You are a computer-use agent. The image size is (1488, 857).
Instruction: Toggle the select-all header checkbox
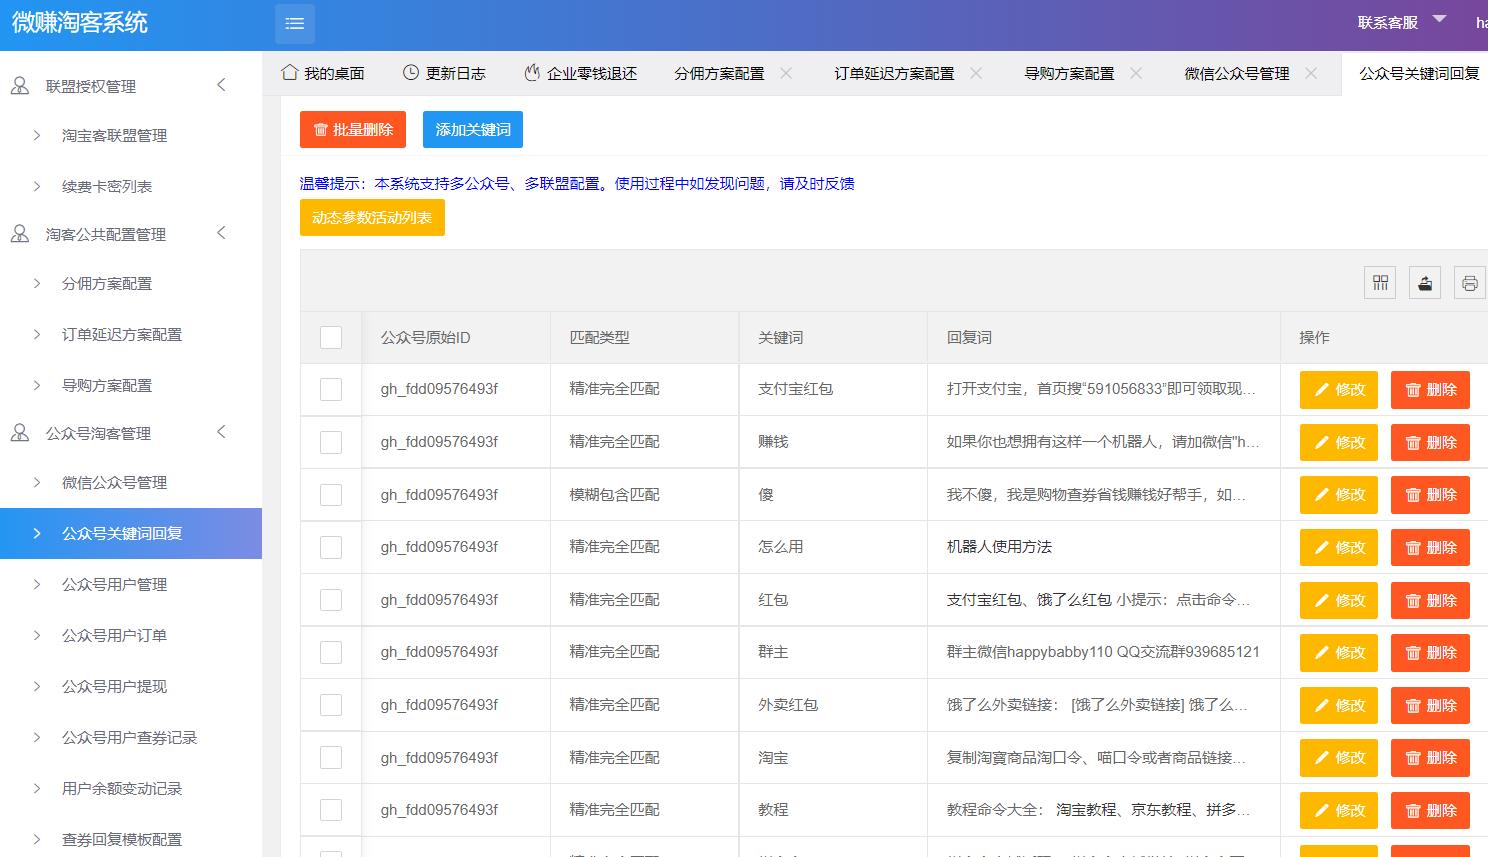331,337
